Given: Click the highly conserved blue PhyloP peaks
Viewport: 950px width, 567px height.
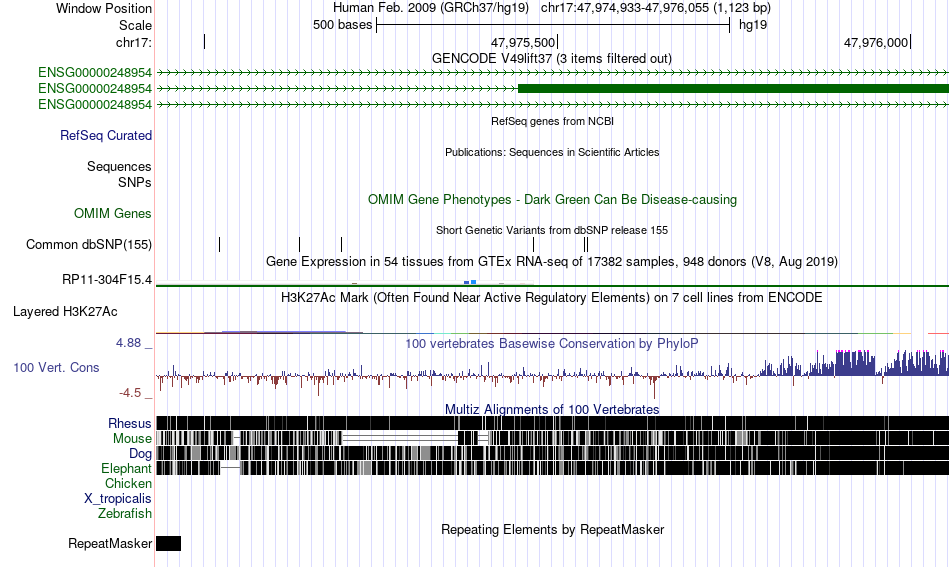Looking at the screenshot, I should 853,363.
